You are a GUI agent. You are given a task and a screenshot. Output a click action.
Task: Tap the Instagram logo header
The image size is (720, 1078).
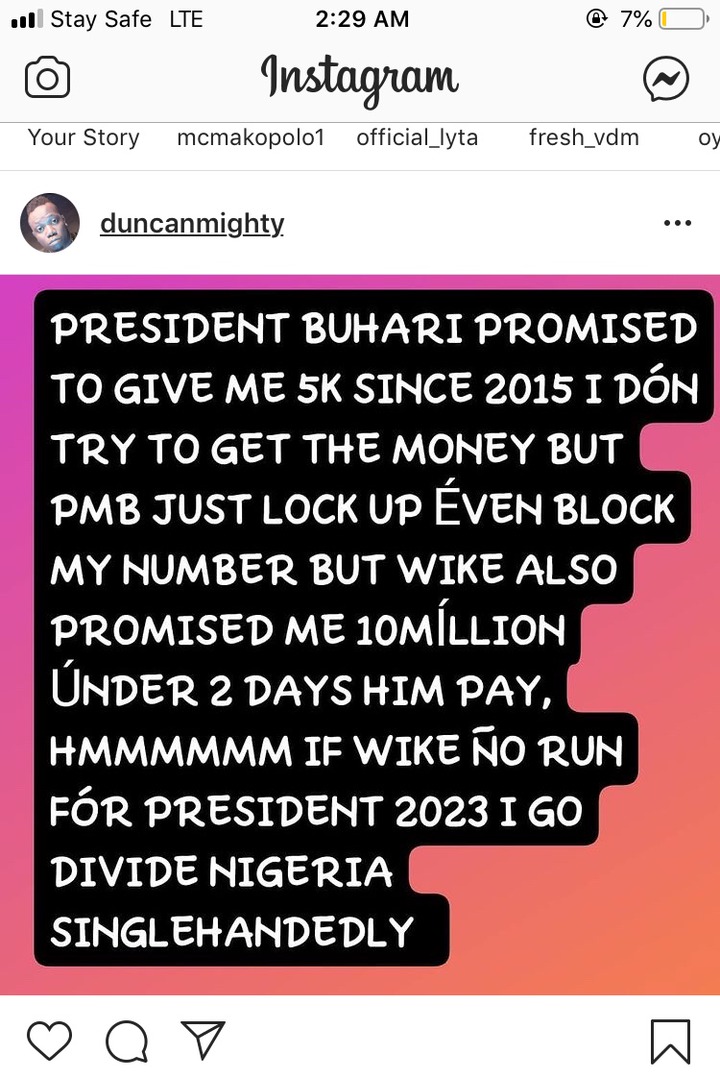tap(359, 79)
